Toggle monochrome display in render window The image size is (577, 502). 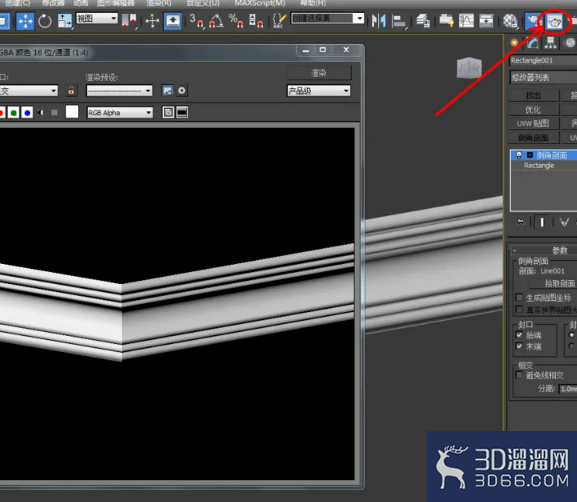[54, 113]
